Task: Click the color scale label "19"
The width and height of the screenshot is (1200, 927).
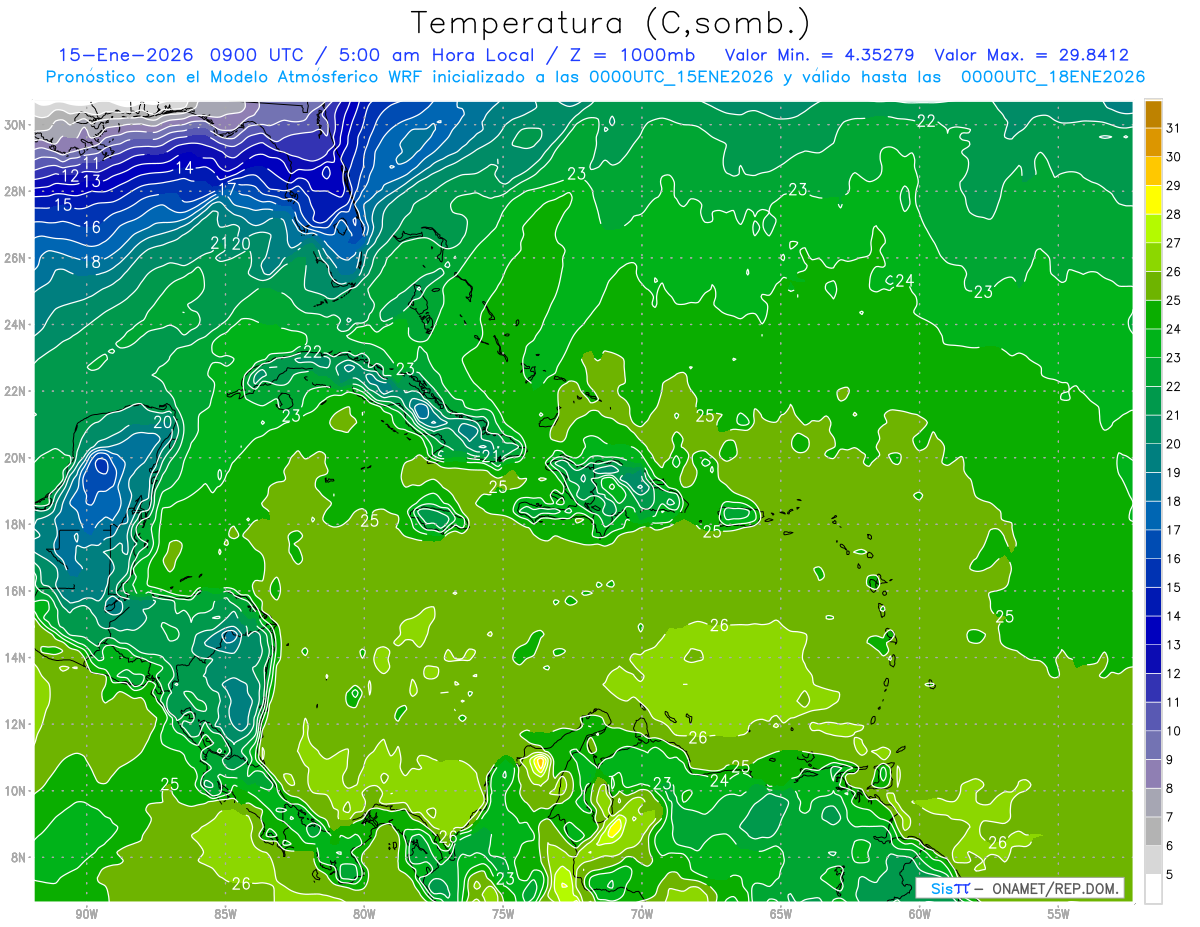Action: 1174,473
